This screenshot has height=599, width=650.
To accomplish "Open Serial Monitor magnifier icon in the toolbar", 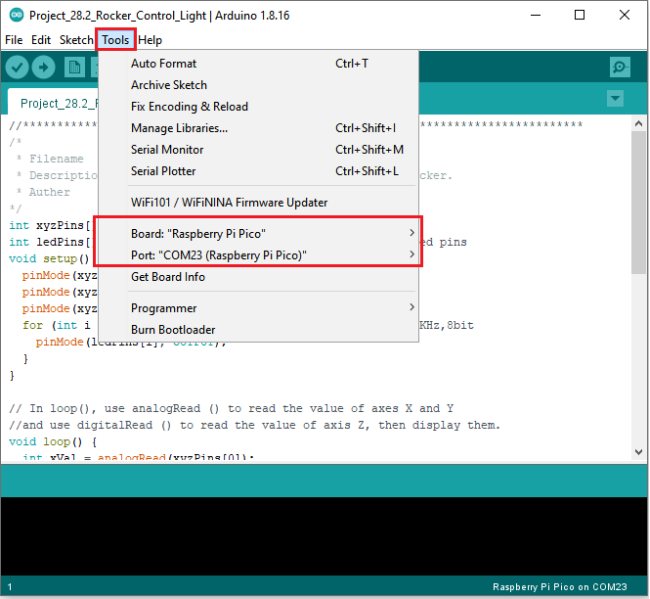I will click(620, 67).
